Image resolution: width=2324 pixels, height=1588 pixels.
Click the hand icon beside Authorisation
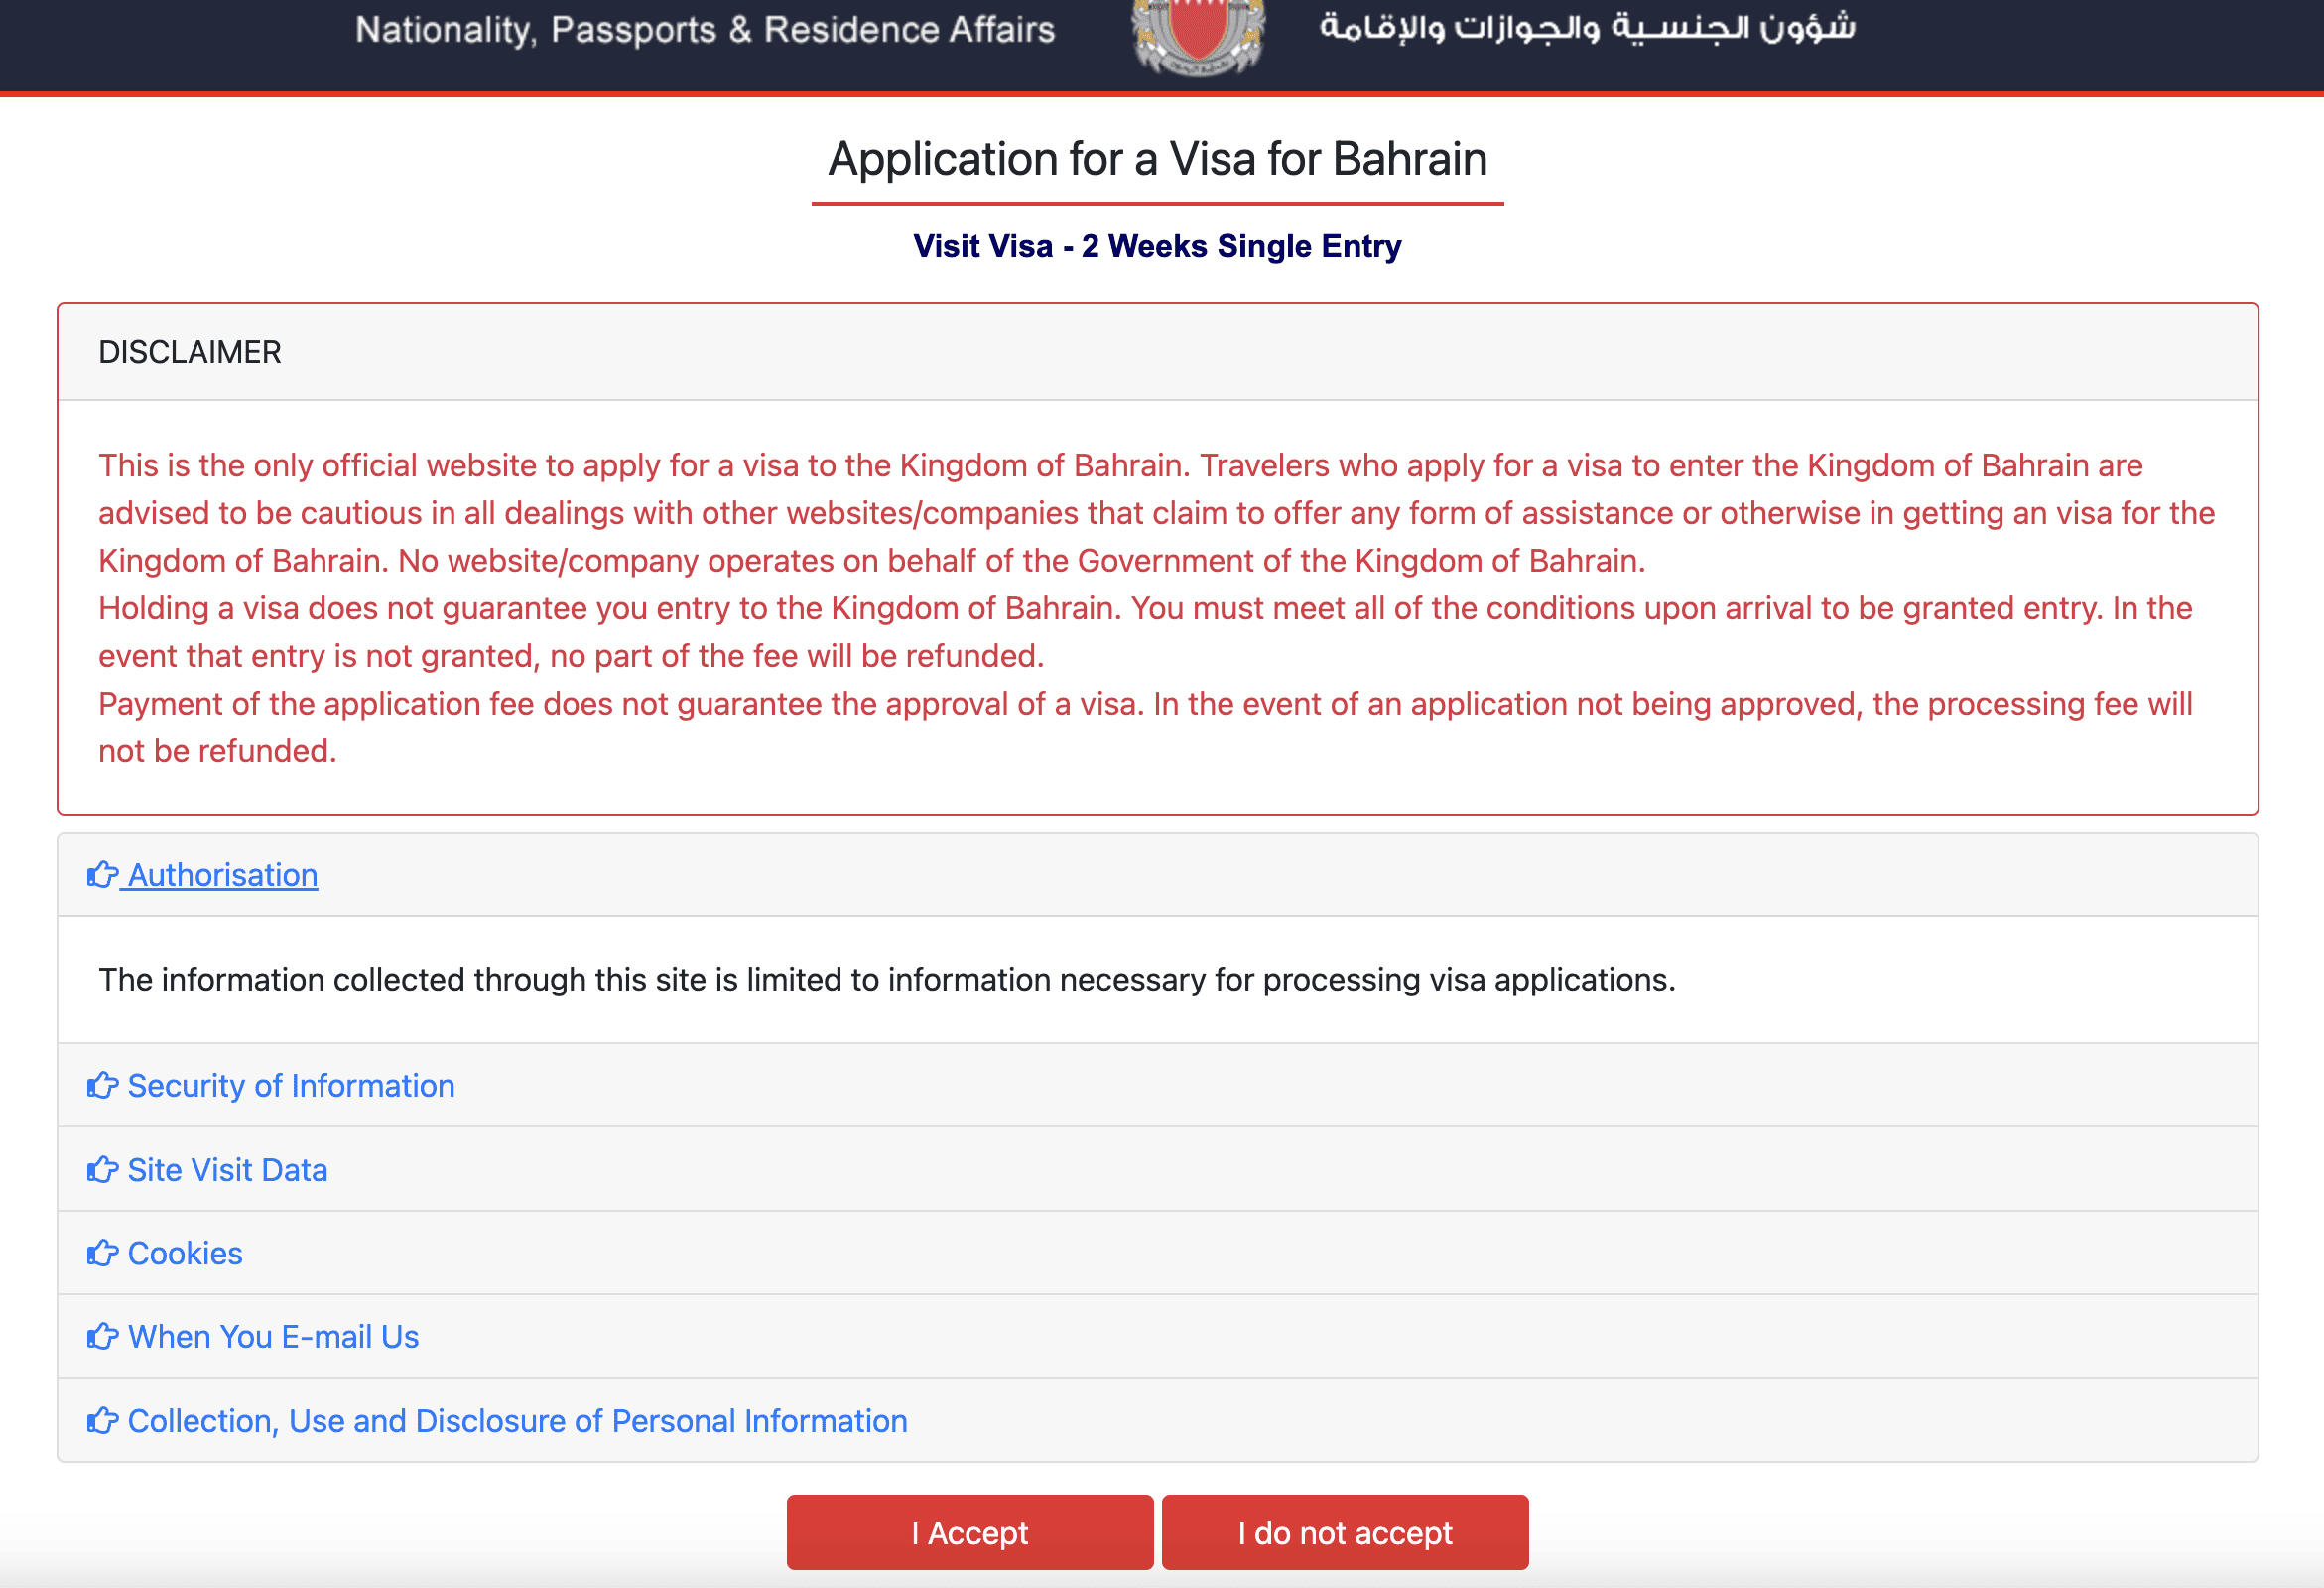(102, 875)
